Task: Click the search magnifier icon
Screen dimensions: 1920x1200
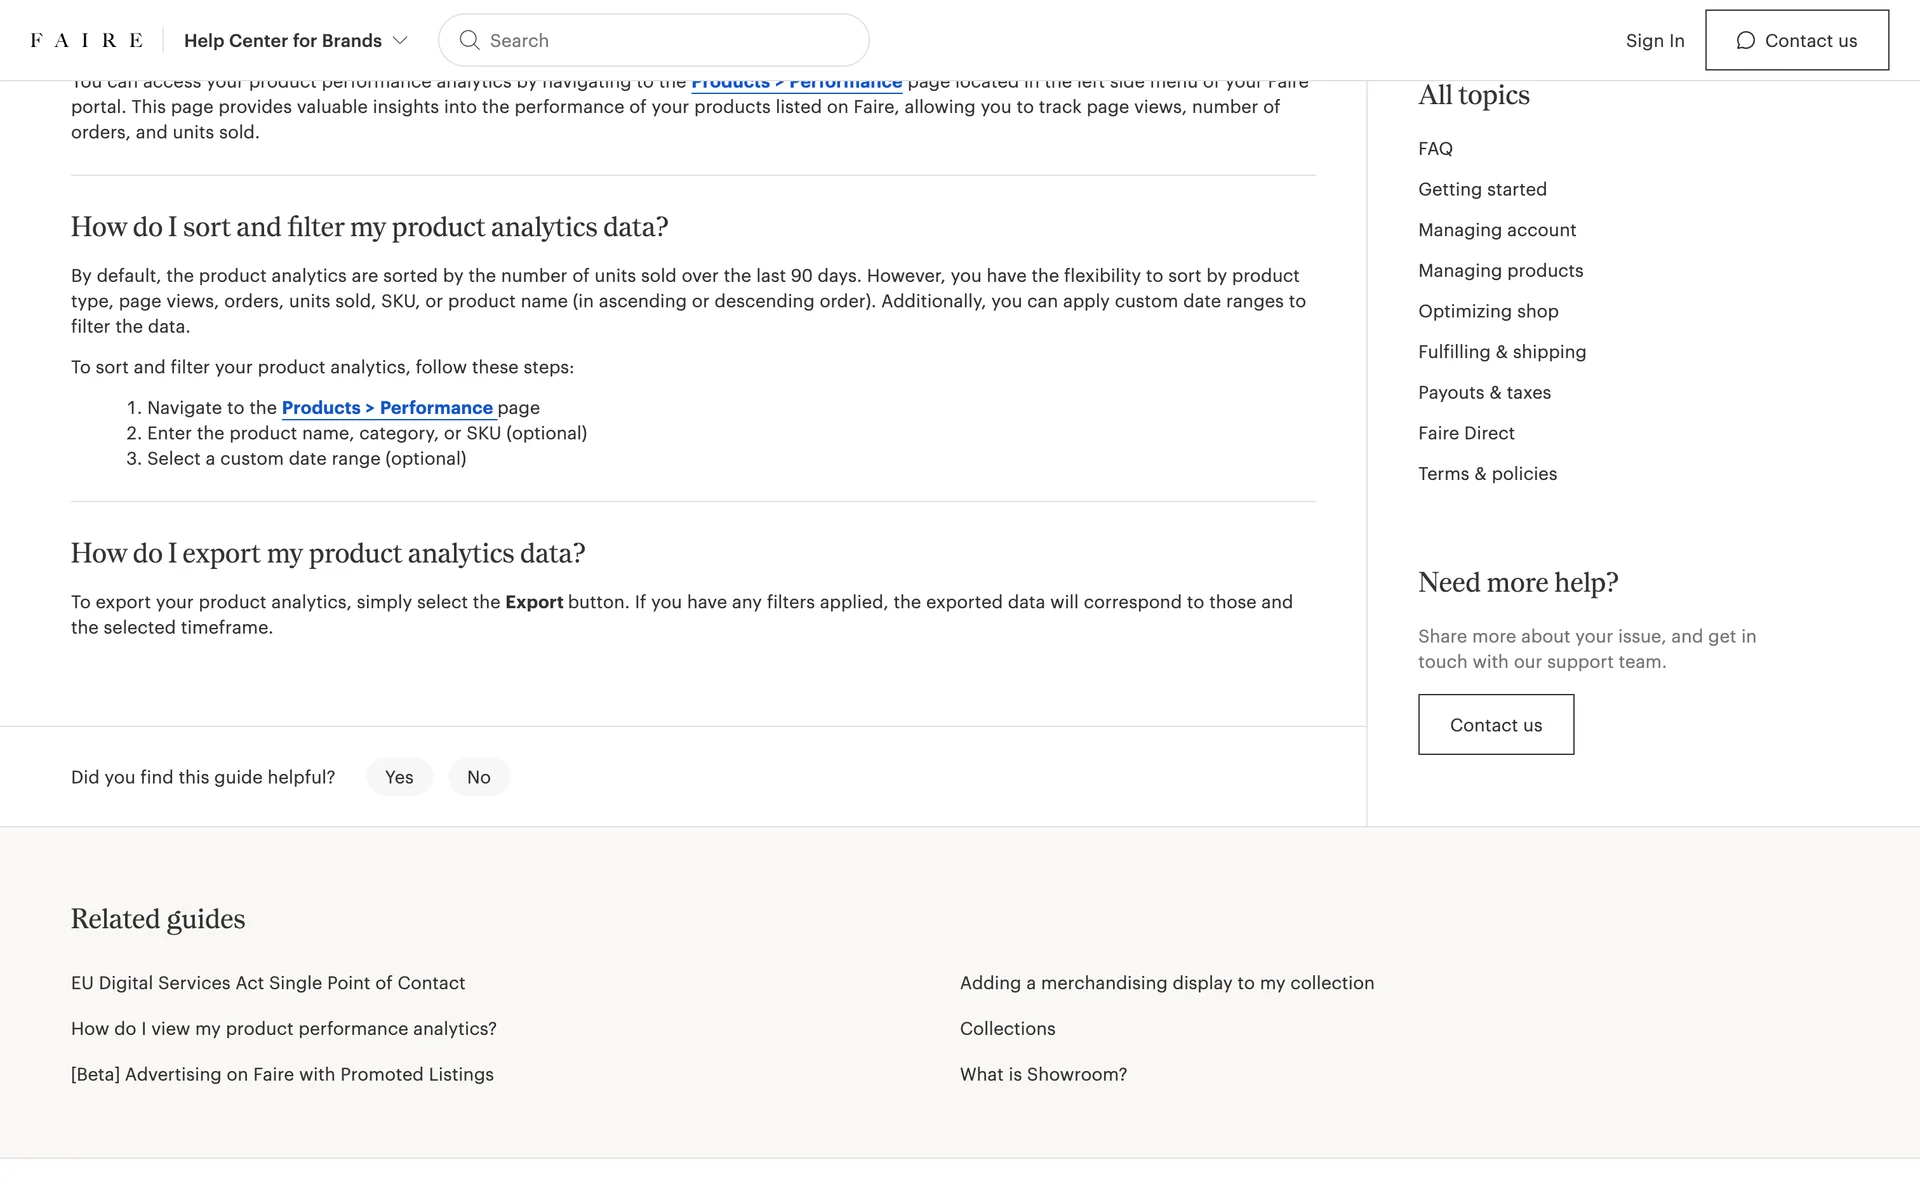Action: (469, 40)
